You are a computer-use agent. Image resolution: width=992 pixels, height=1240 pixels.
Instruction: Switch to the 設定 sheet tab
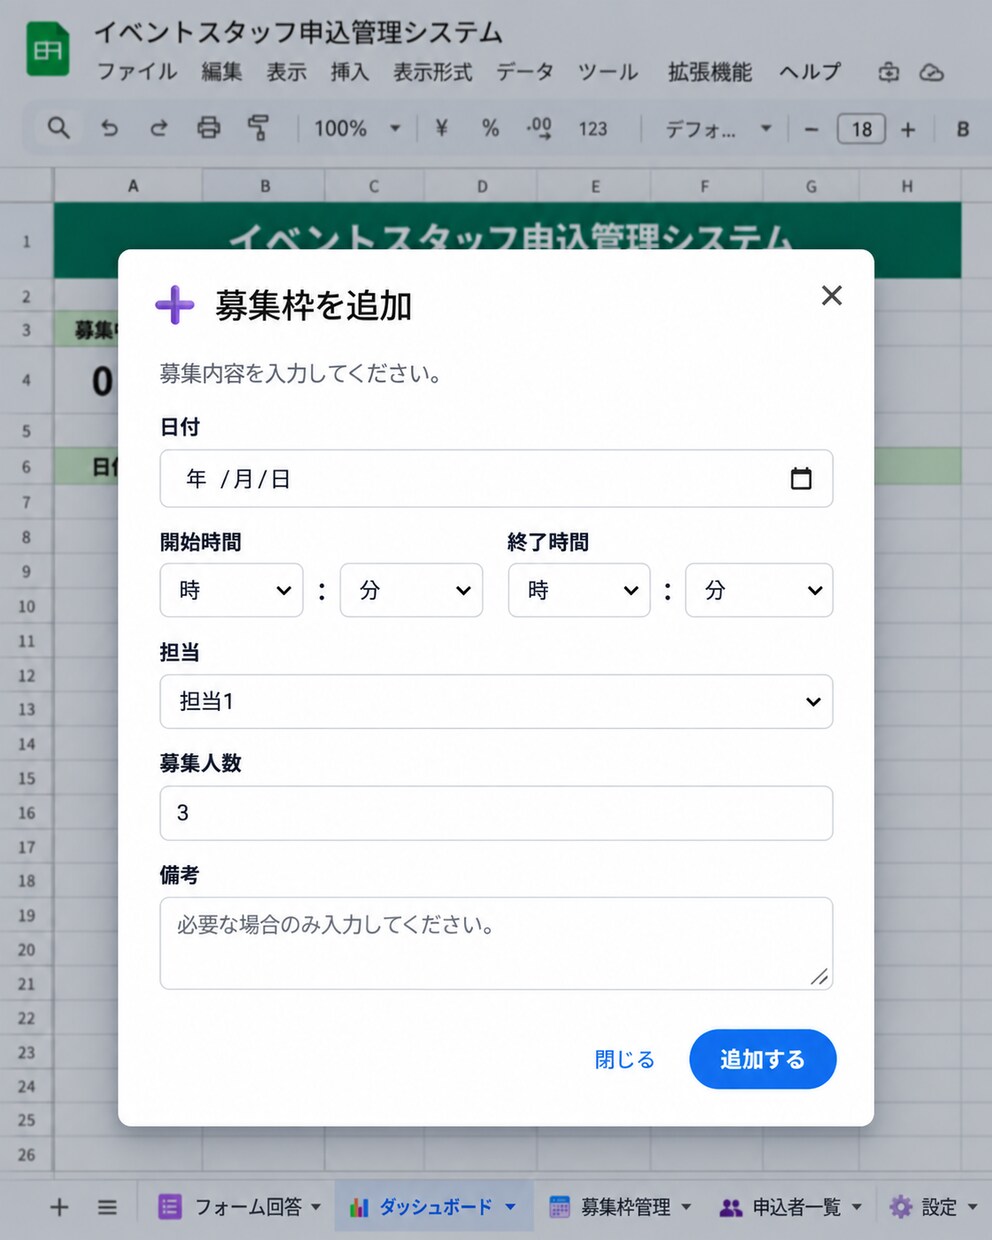pyautogui.click(x=932, y=1207)
